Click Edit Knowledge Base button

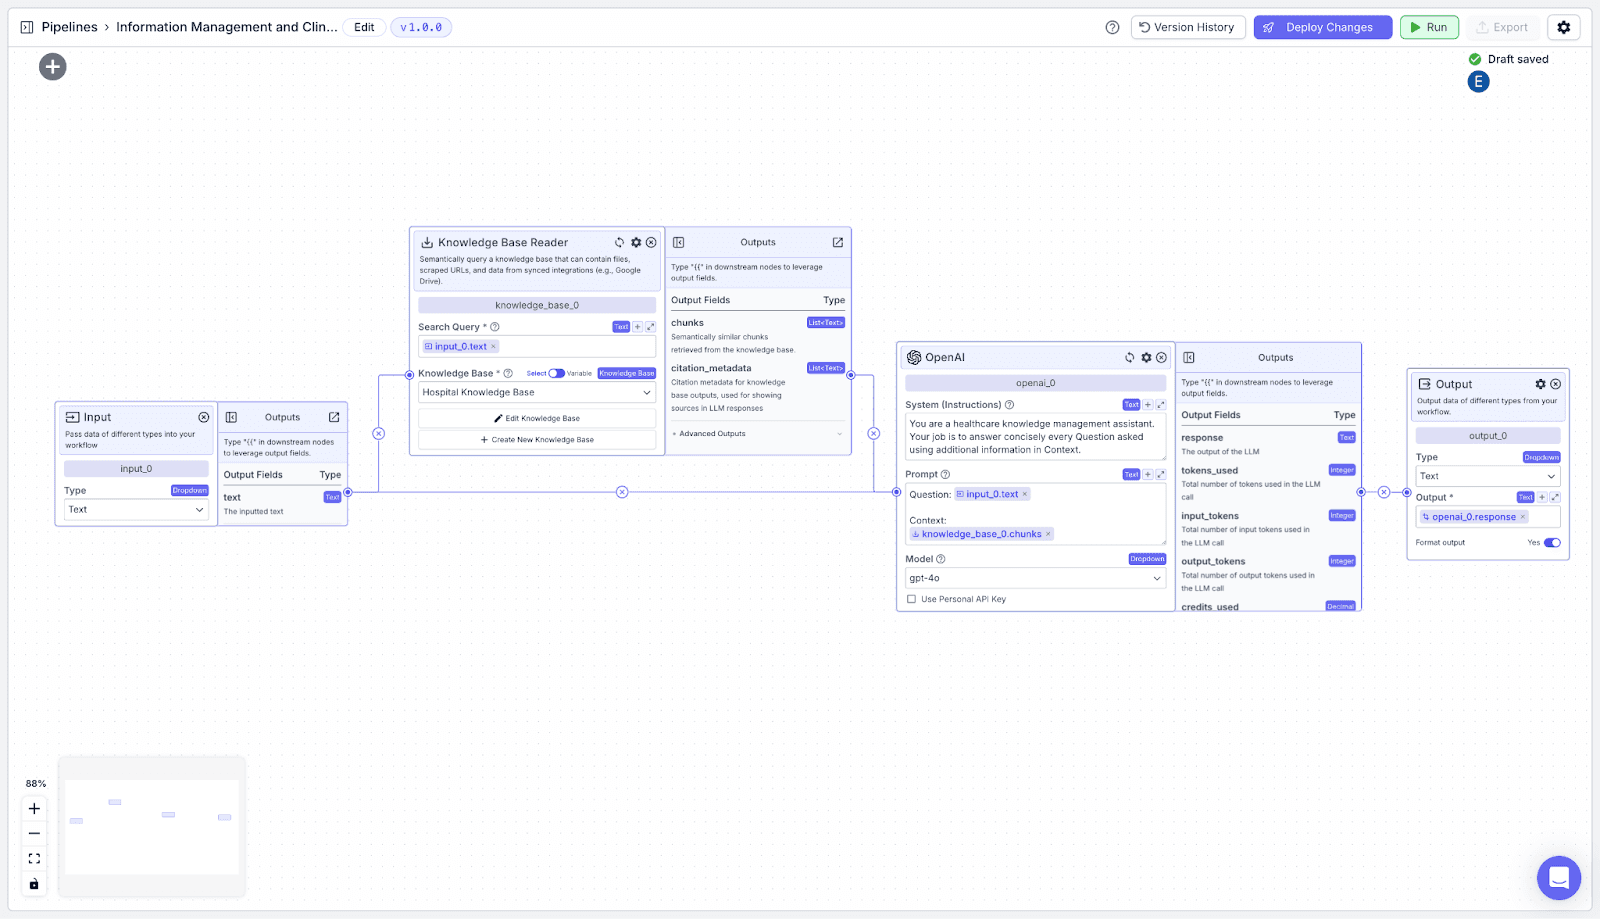[537, 418]
